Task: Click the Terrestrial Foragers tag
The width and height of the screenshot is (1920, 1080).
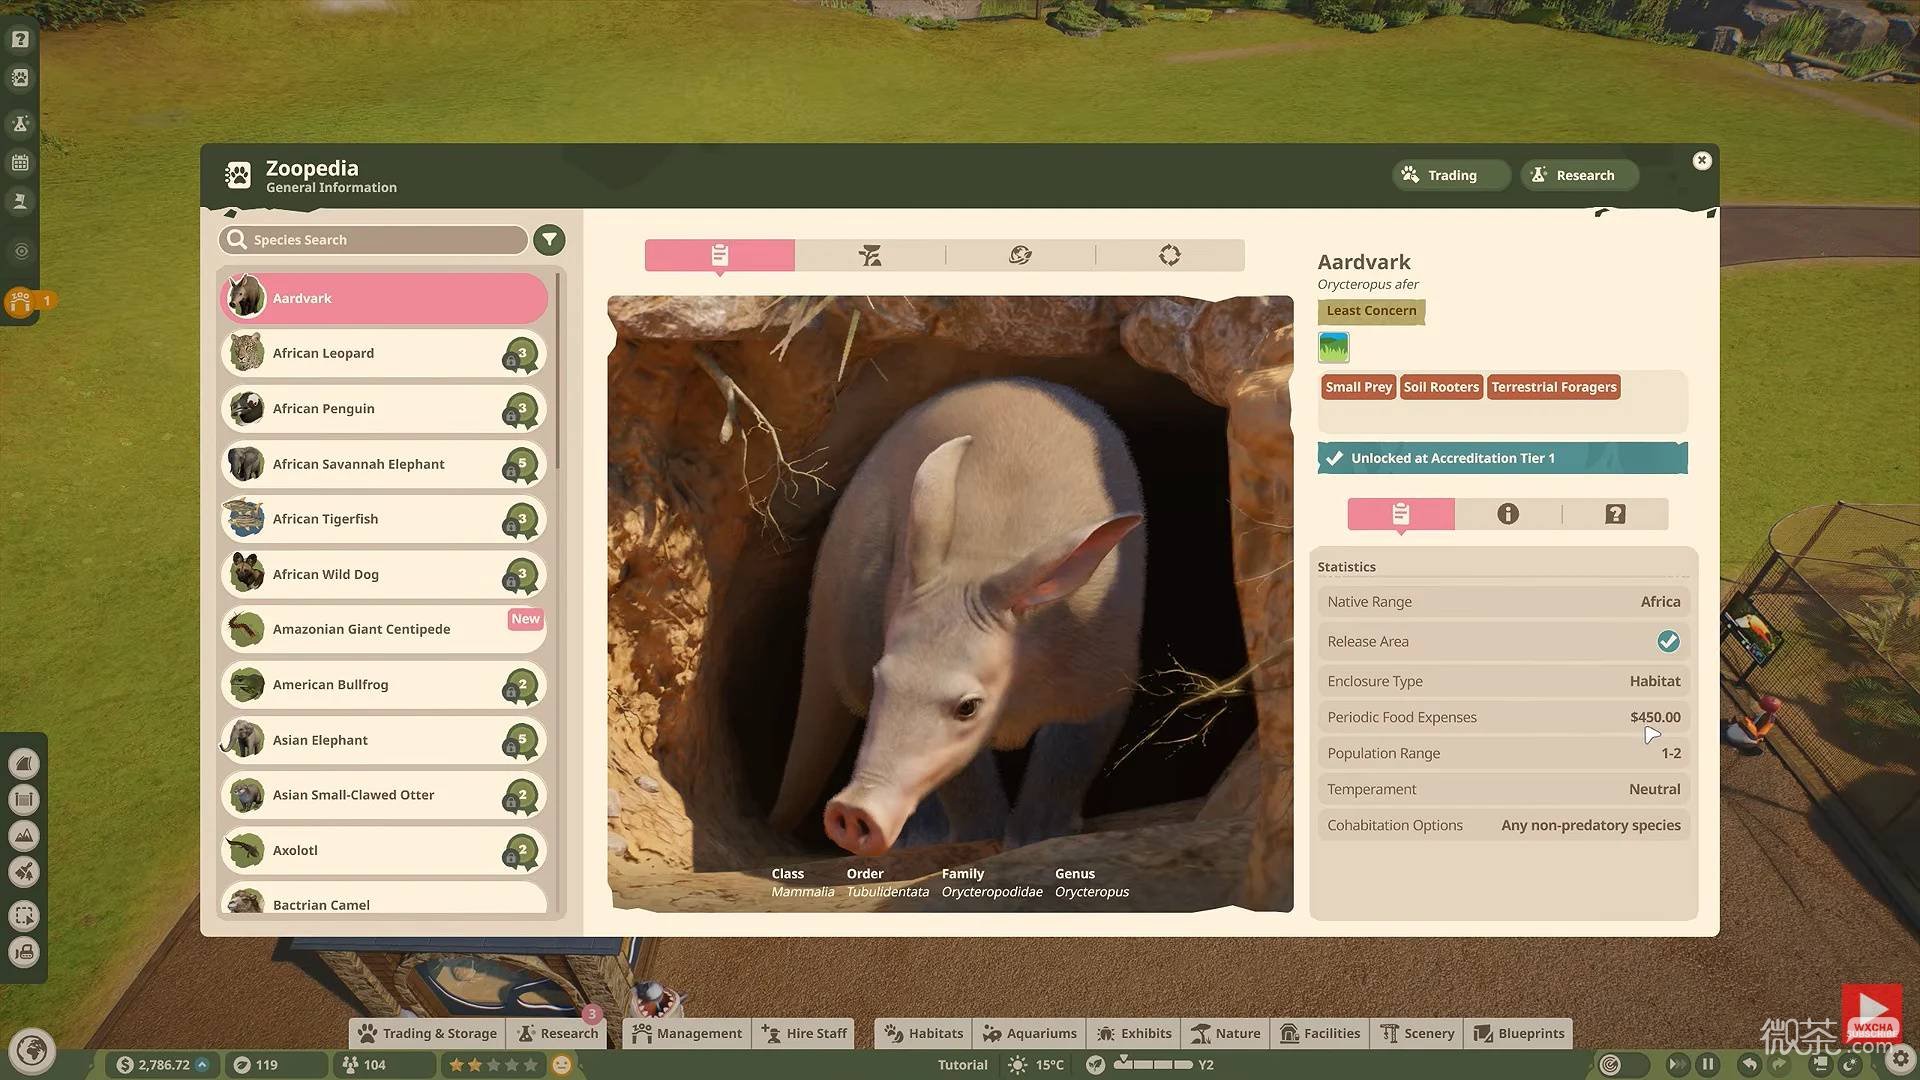Action: click(1553, 387)
